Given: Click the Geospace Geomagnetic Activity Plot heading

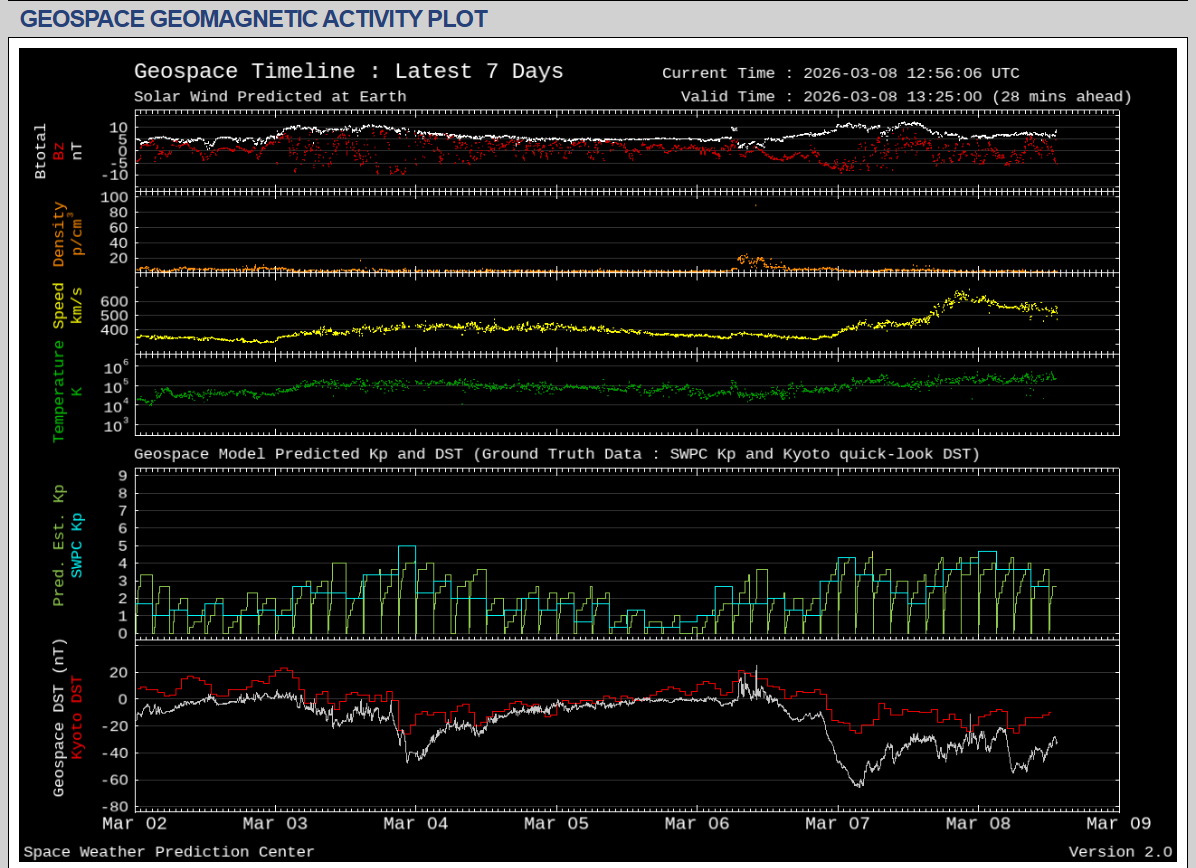Looking at the screenshot, I should coord(254,19).
